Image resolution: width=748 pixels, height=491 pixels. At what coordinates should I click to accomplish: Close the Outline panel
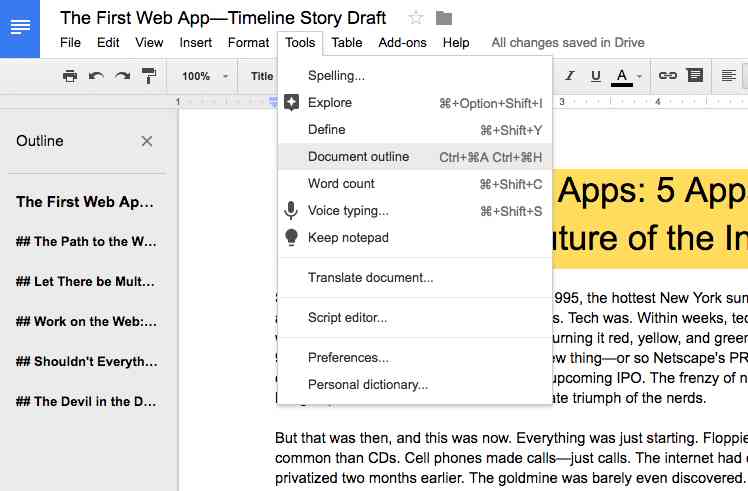click(146, 141)
